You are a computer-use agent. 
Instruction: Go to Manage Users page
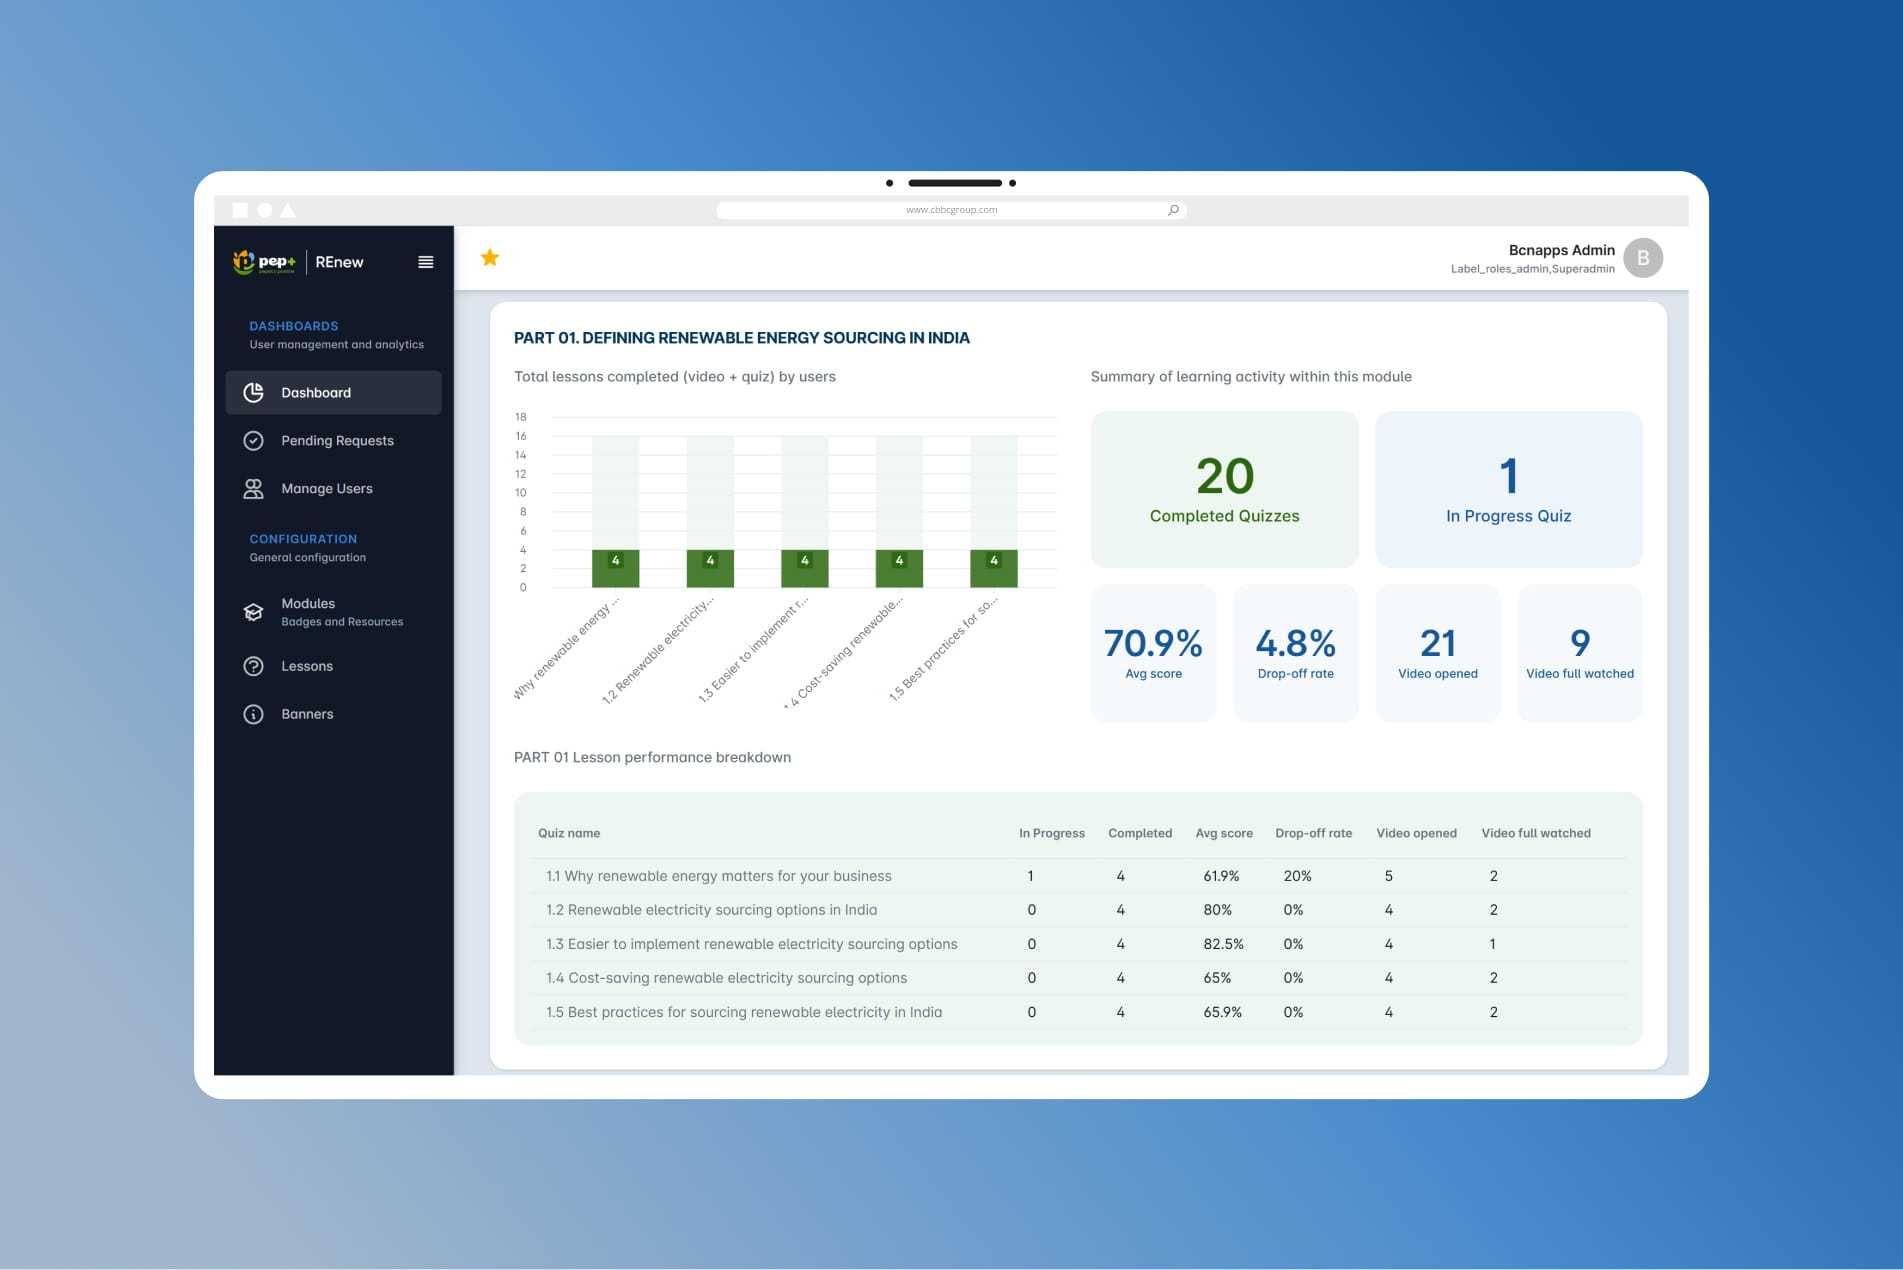tap(326, 489)
